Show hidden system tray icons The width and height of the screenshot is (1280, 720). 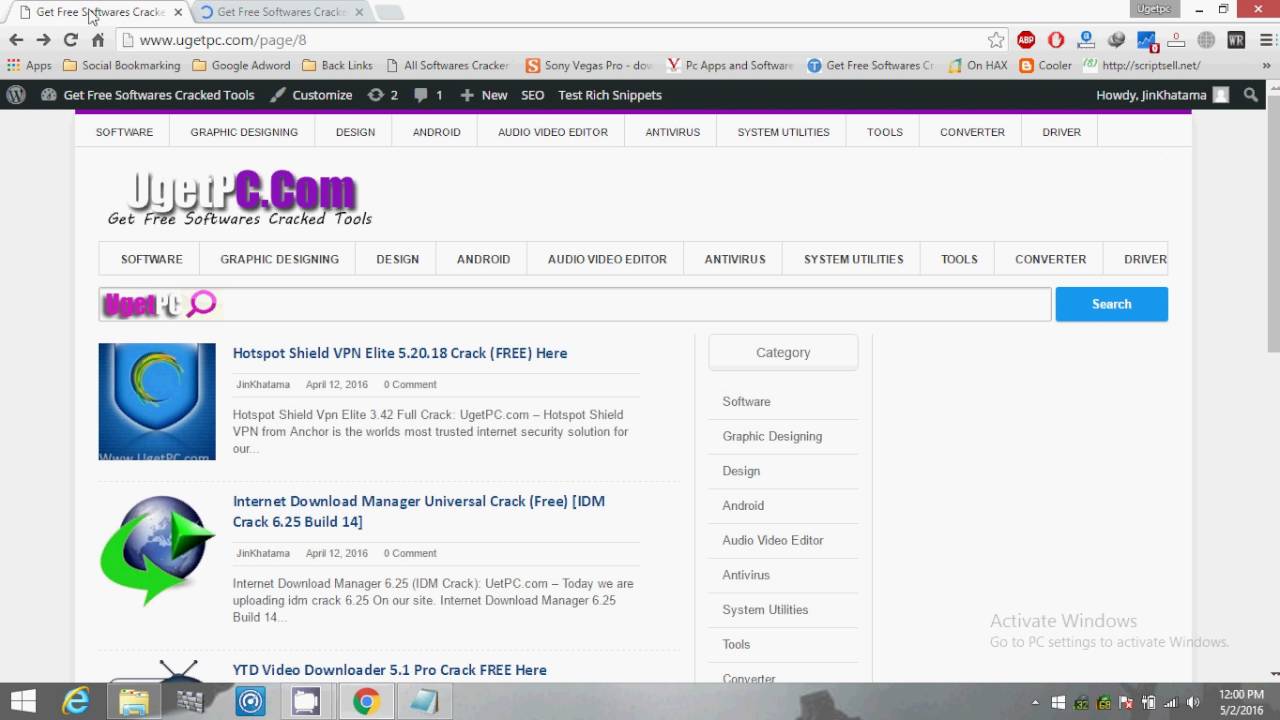click(x=1035, y=703)
